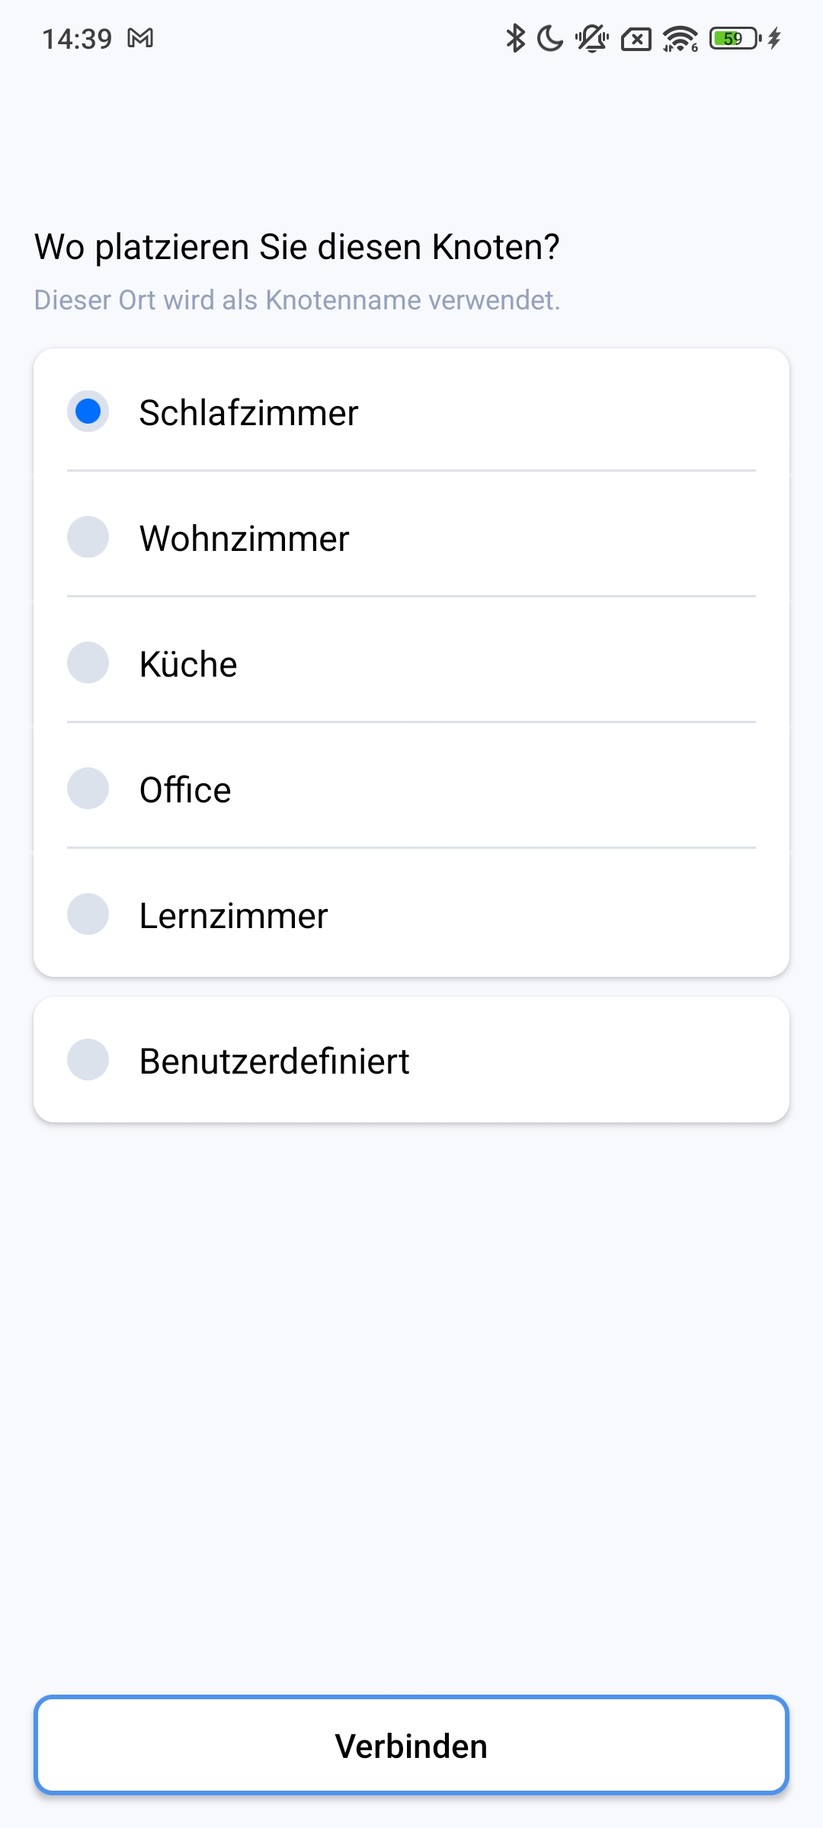Tap the Benutzerdefiniert label text

pyautogui.click(x=274, y=1061)
